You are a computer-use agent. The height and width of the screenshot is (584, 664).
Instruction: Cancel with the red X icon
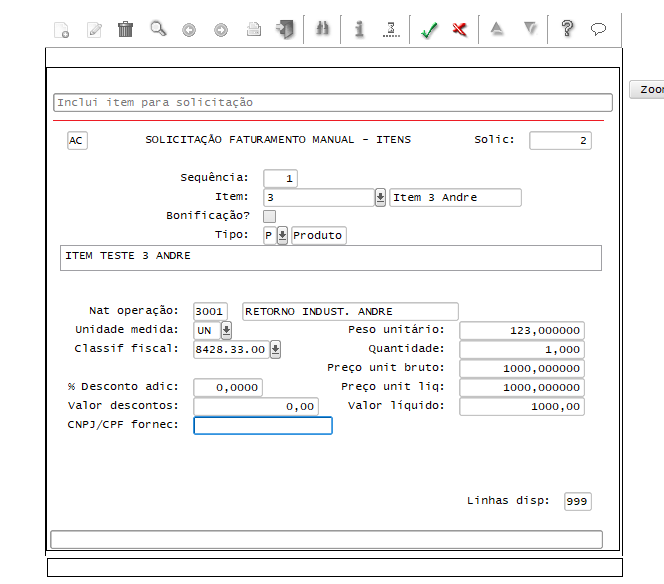coord(460,29)
